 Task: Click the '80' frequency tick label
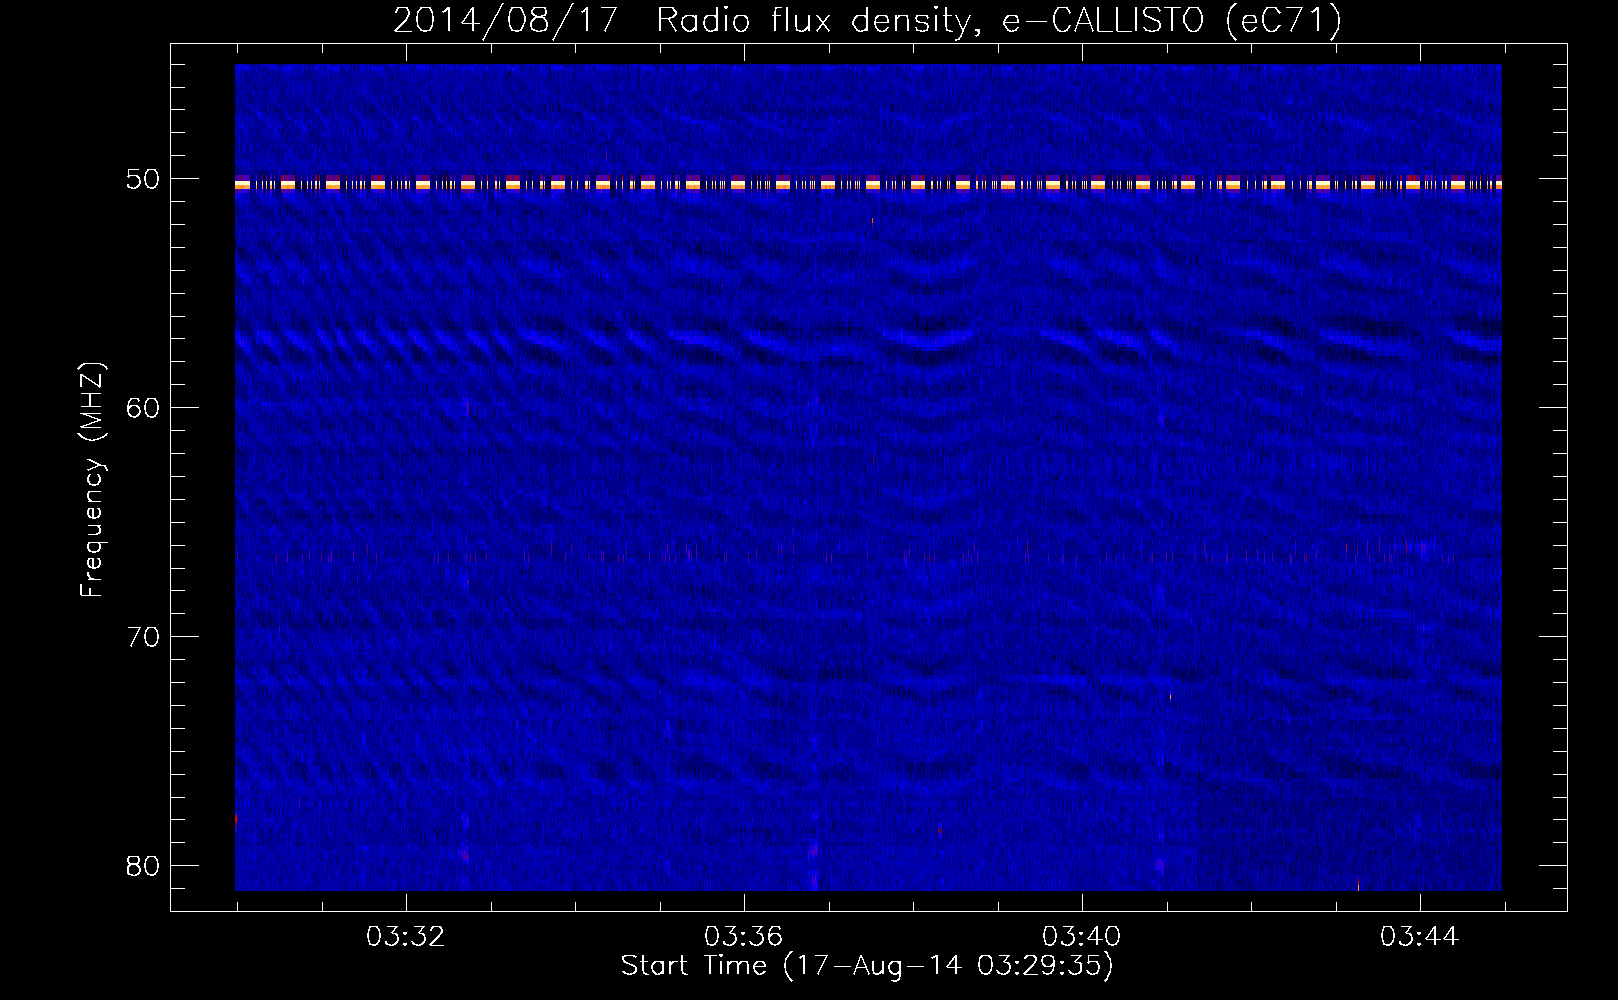143,866
